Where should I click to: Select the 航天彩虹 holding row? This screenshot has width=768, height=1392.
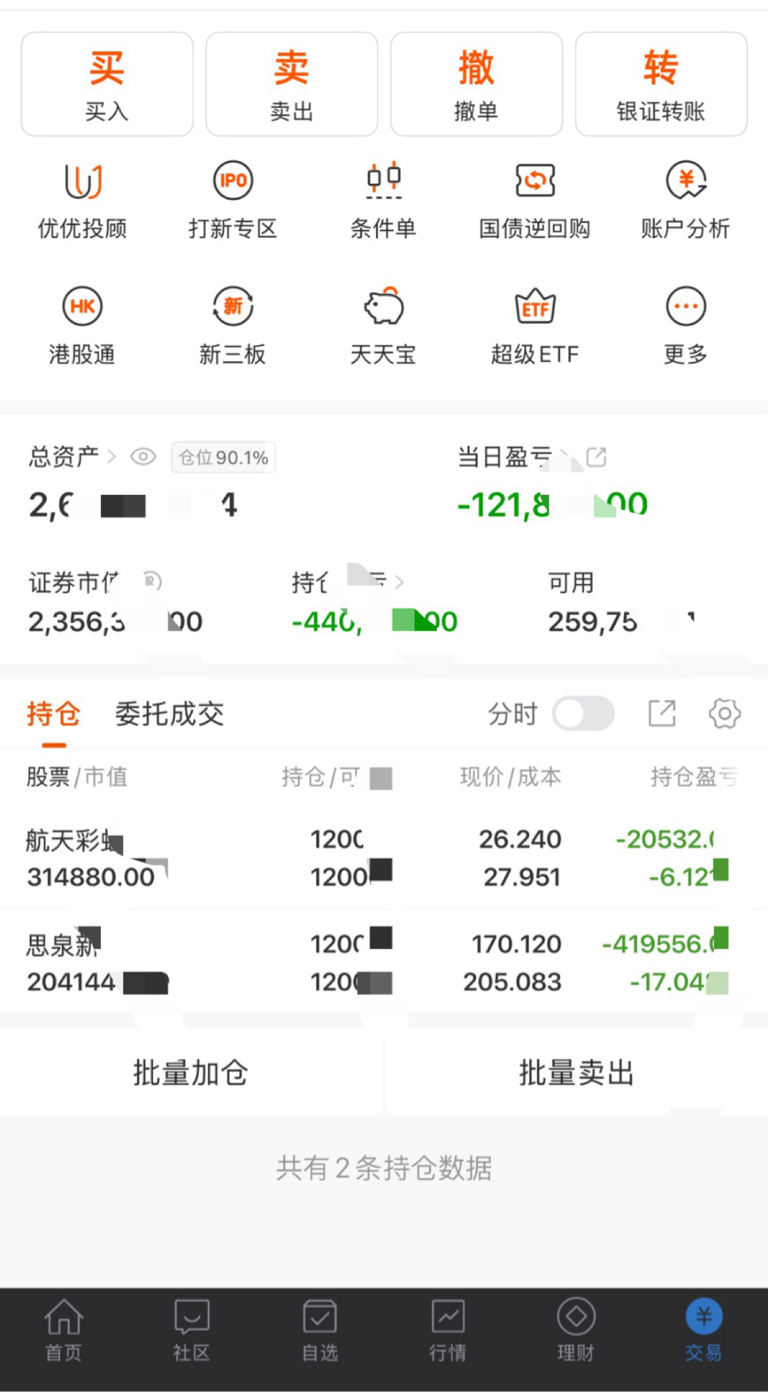tap(384, 858)
